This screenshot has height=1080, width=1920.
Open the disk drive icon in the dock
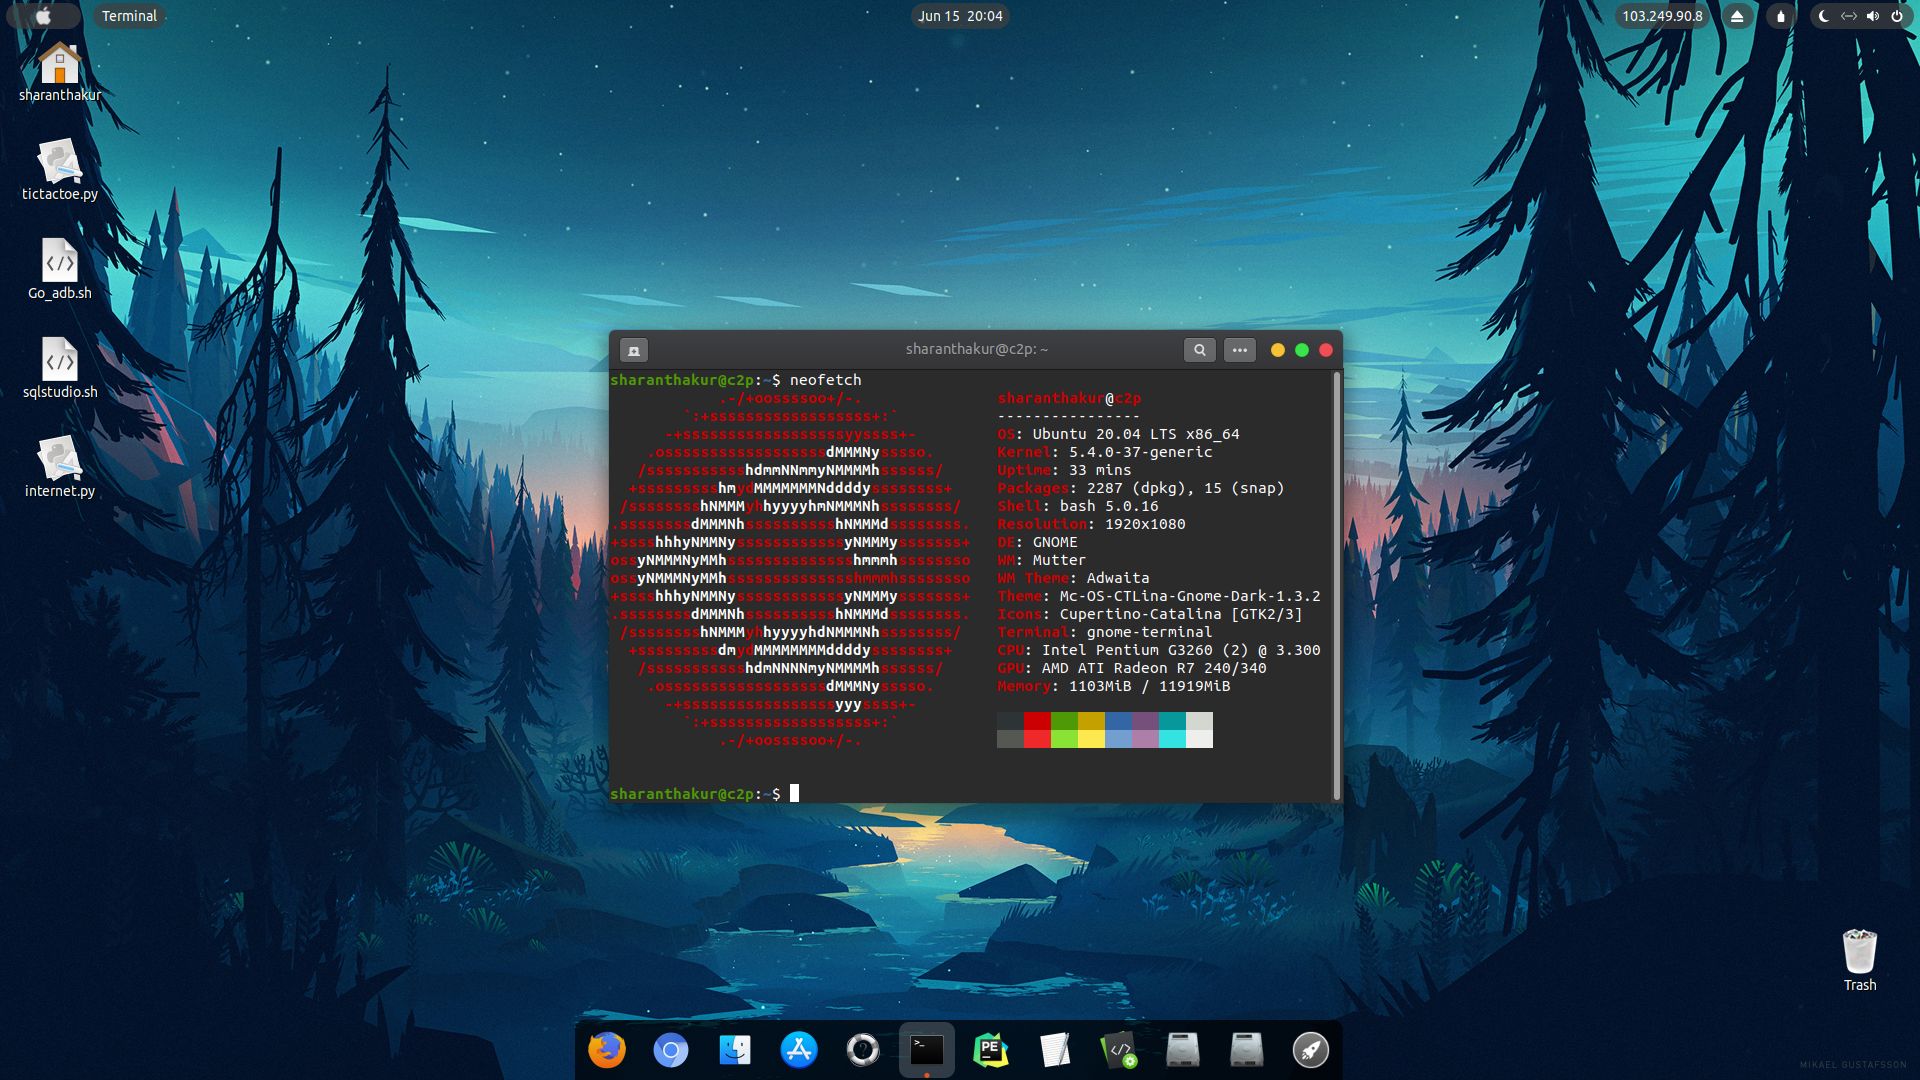pos(1184,1050)
